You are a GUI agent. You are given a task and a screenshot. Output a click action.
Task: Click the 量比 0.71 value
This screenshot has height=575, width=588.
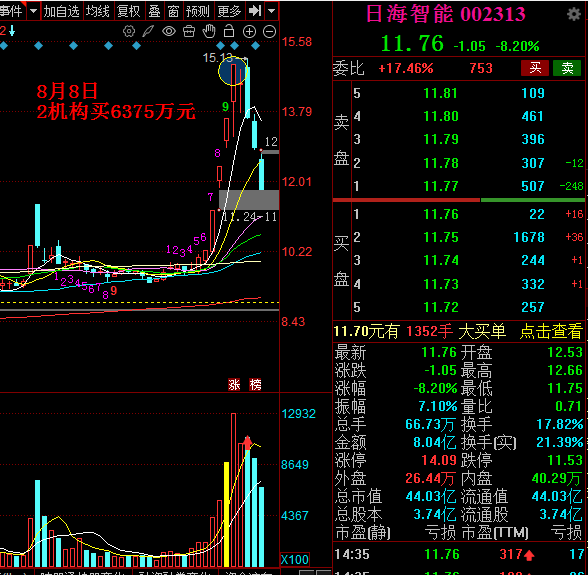click(x=568, y=406)
